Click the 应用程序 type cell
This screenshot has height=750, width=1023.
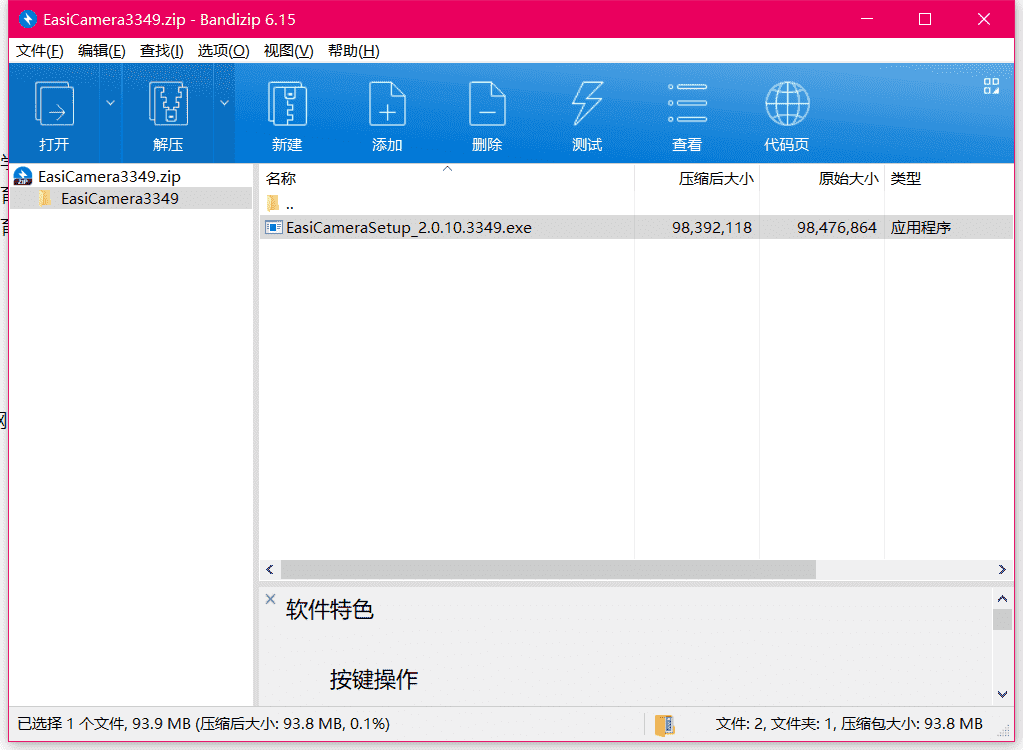point(921,228)
